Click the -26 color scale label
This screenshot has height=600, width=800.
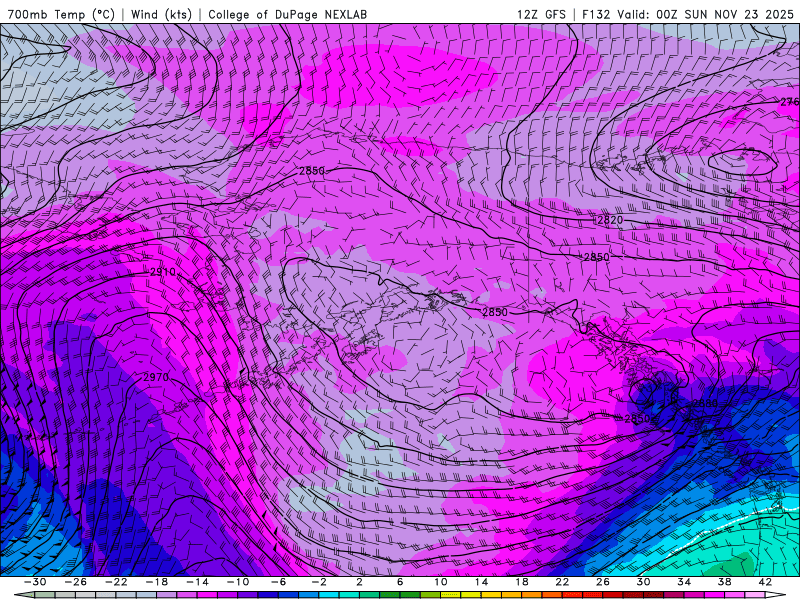[x=76, y=582]
